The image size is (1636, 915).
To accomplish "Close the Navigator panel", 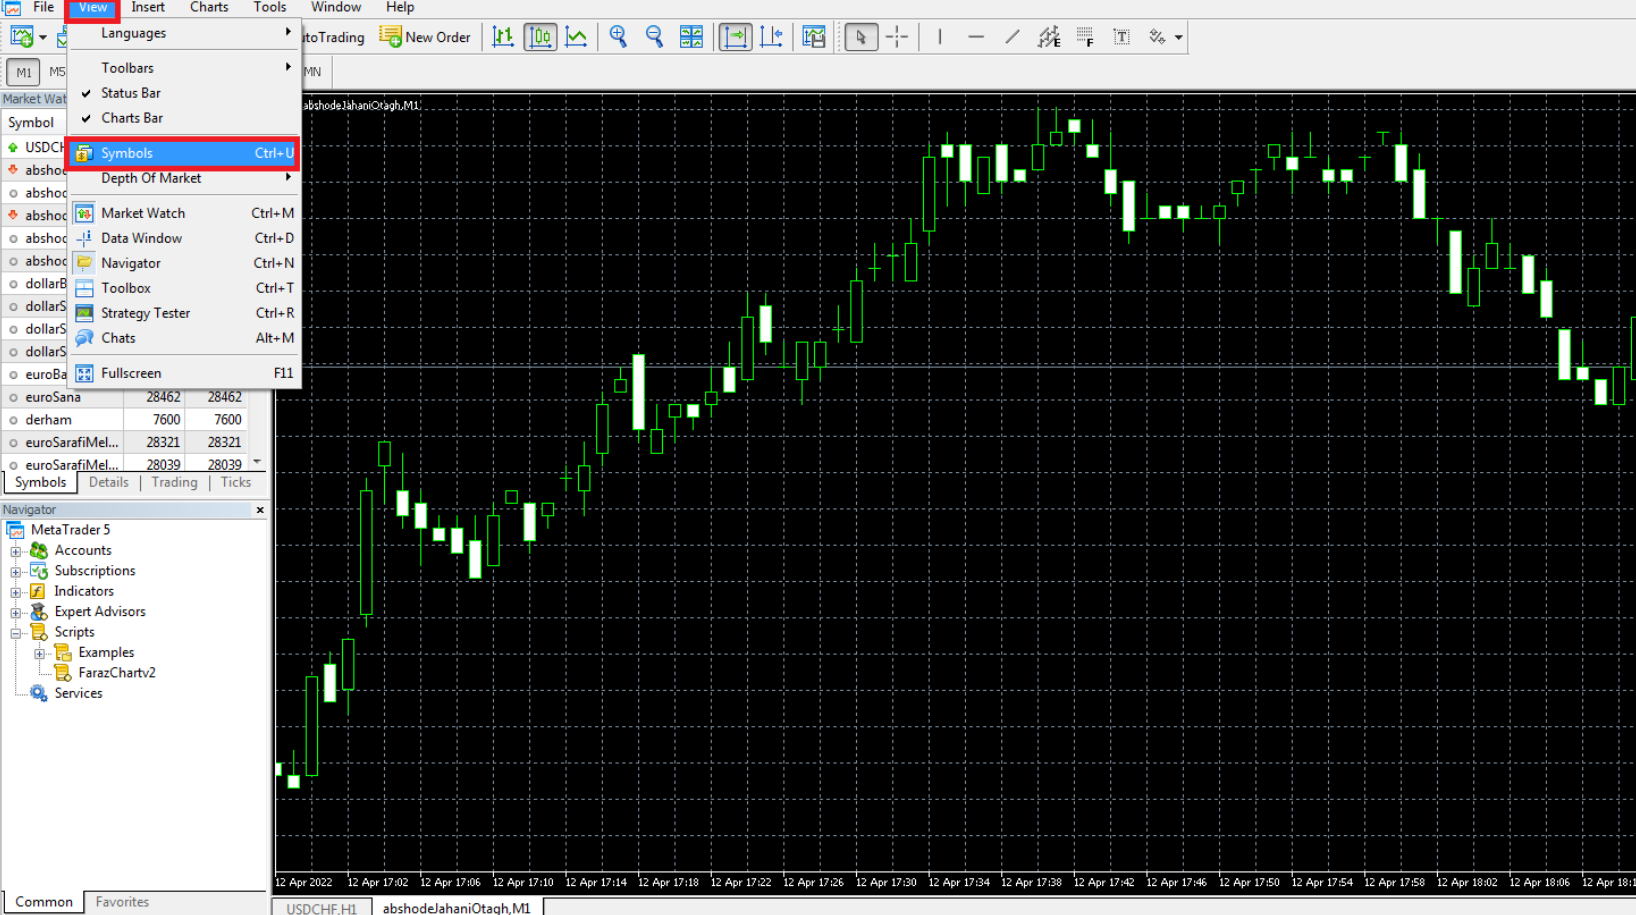I will coord(260,510).
